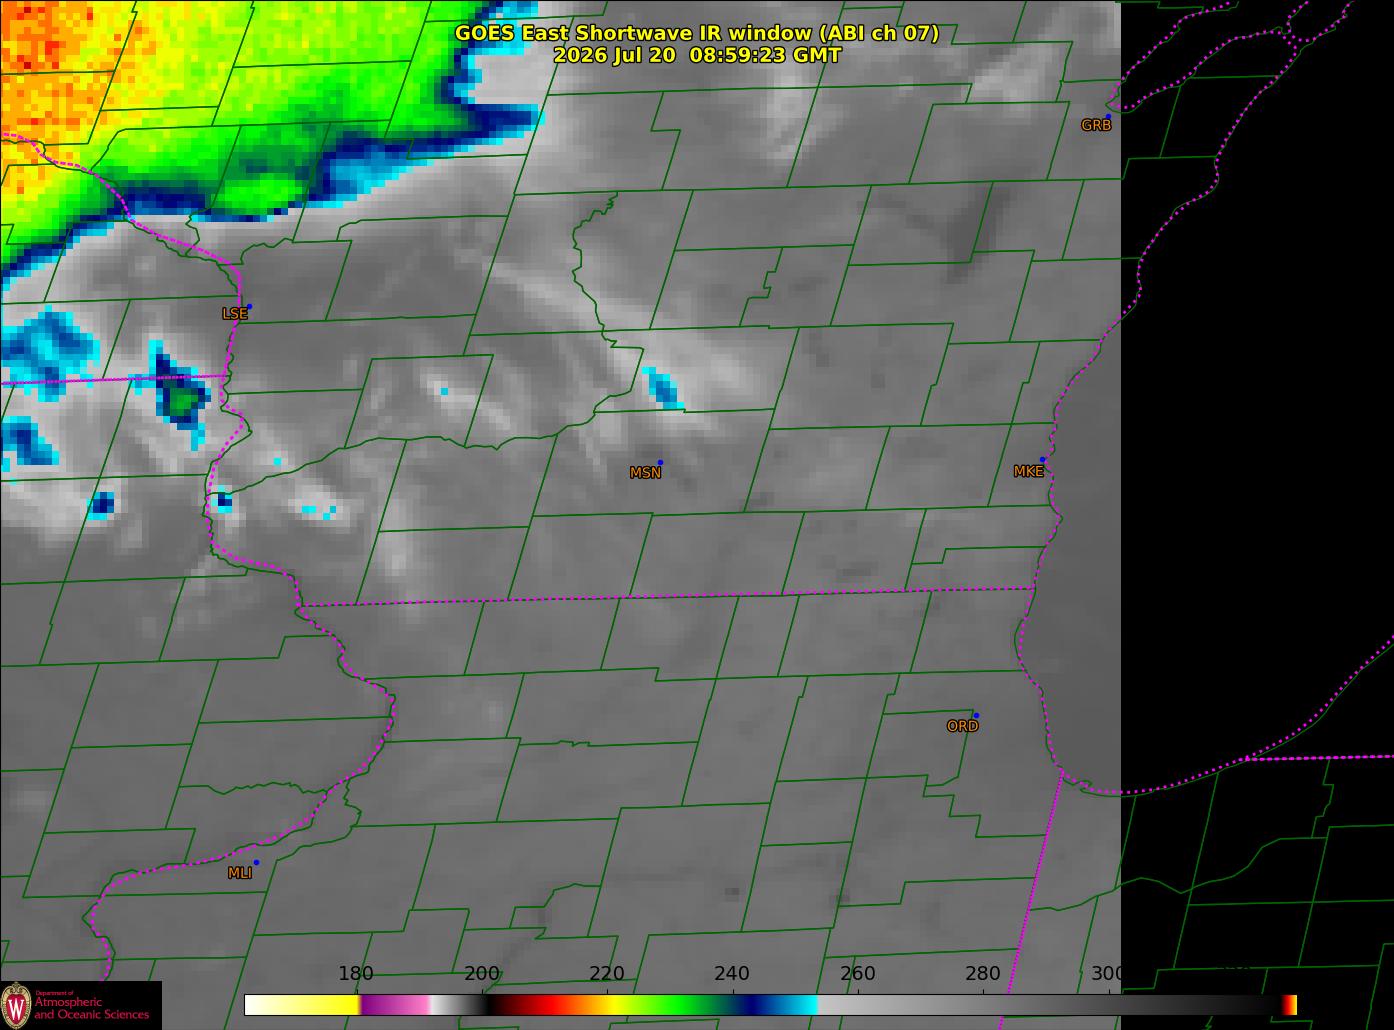1394x1030 pixels.
Task: Click the blue dot marking ORD station
Action: pos(976,715)
